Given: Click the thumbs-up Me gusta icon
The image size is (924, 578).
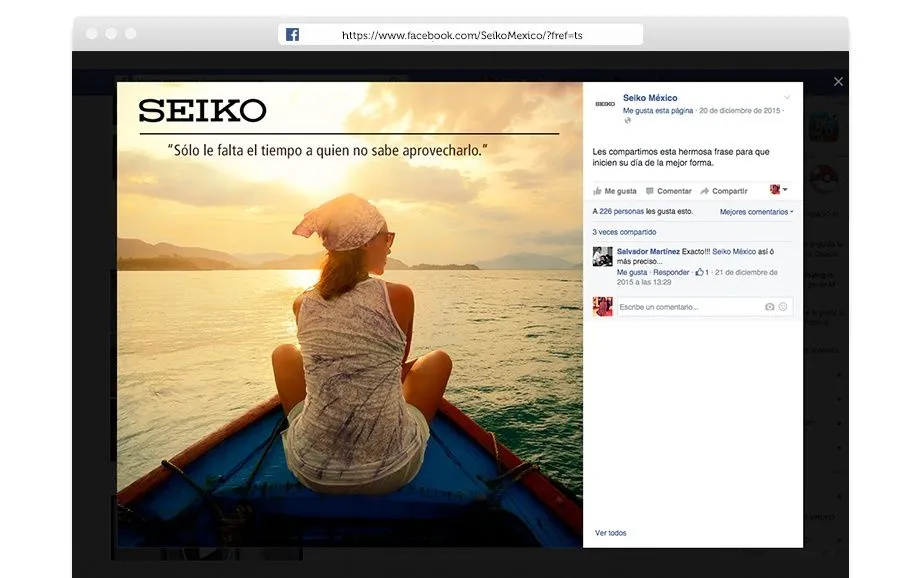Looking at the screenshot, I should coord(596,191).
